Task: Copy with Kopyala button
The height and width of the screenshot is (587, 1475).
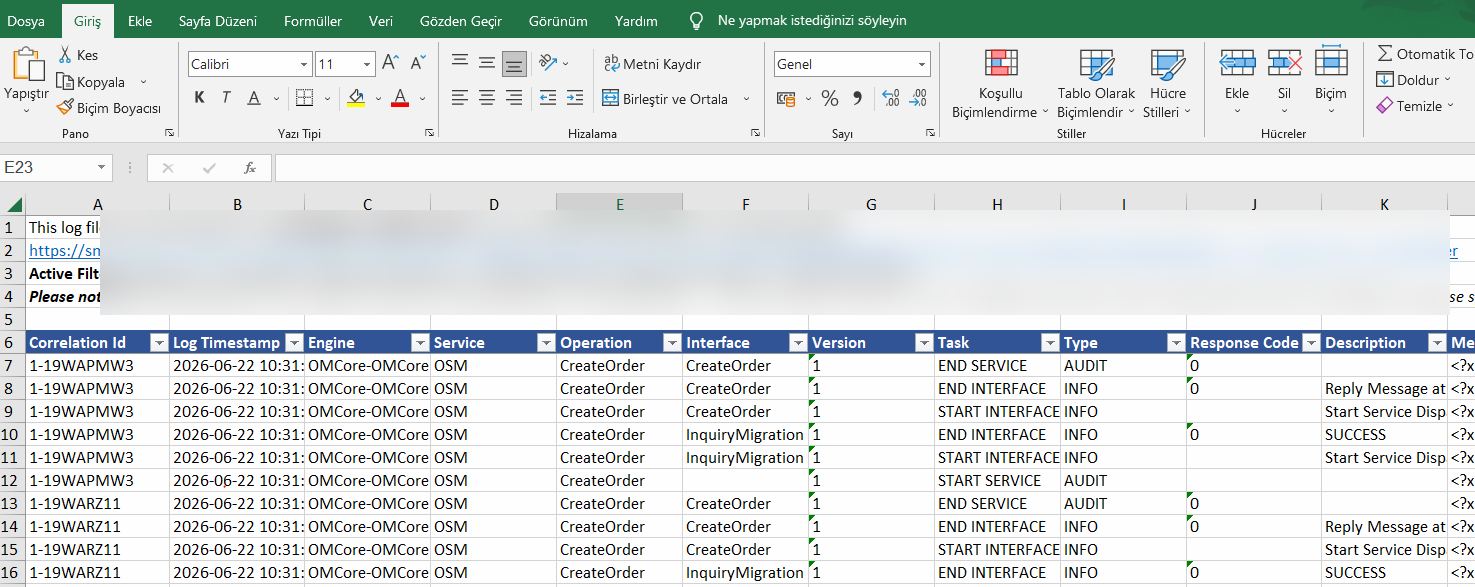Action: (91, 82)
